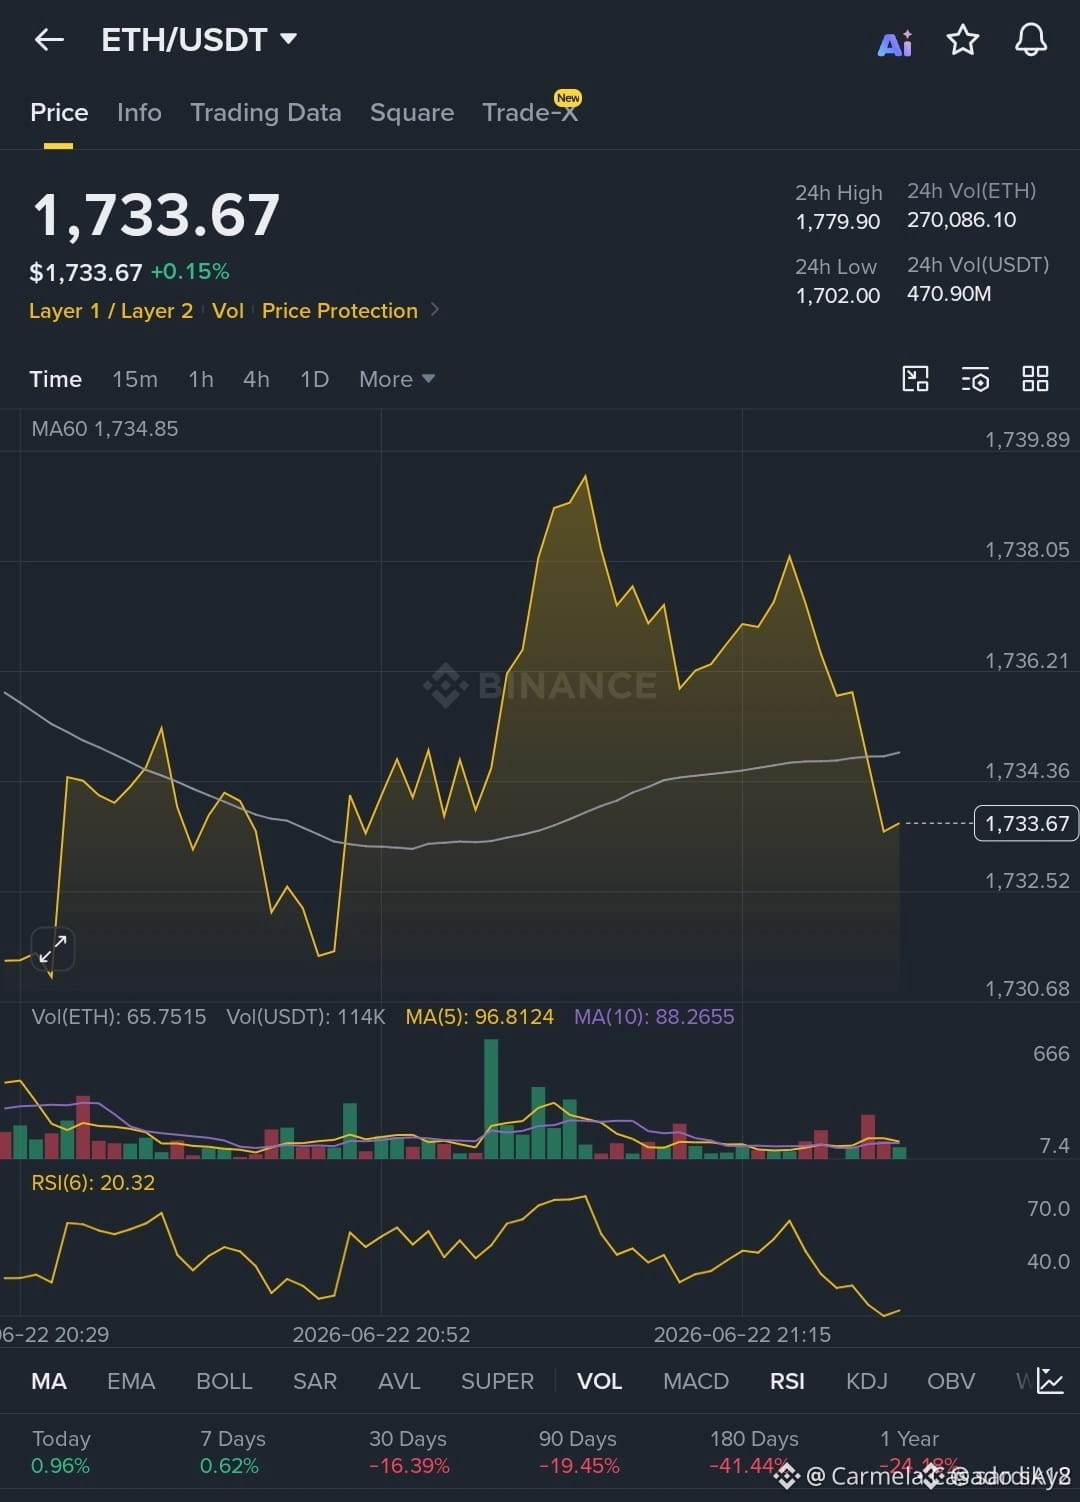Screen dimensions: 1080x1502
Task: Open price alert bell icon
Action: pyautogui.click(x=1031, y=40)
